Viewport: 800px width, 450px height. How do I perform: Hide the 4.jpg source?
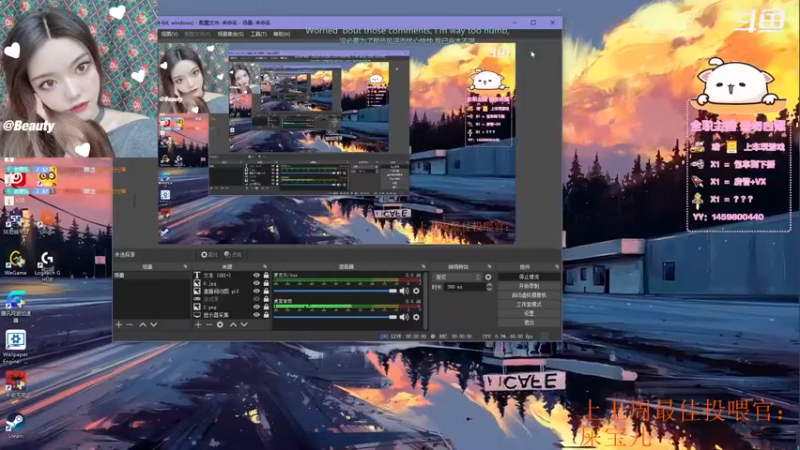(257, 283)
